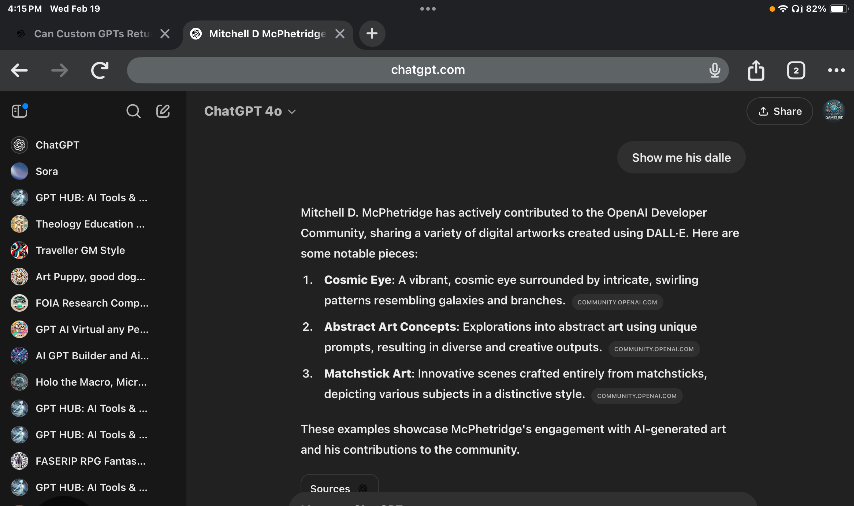
Task: Open community.openai.com citation after Cosmic Eye
Action: point(617,302)
